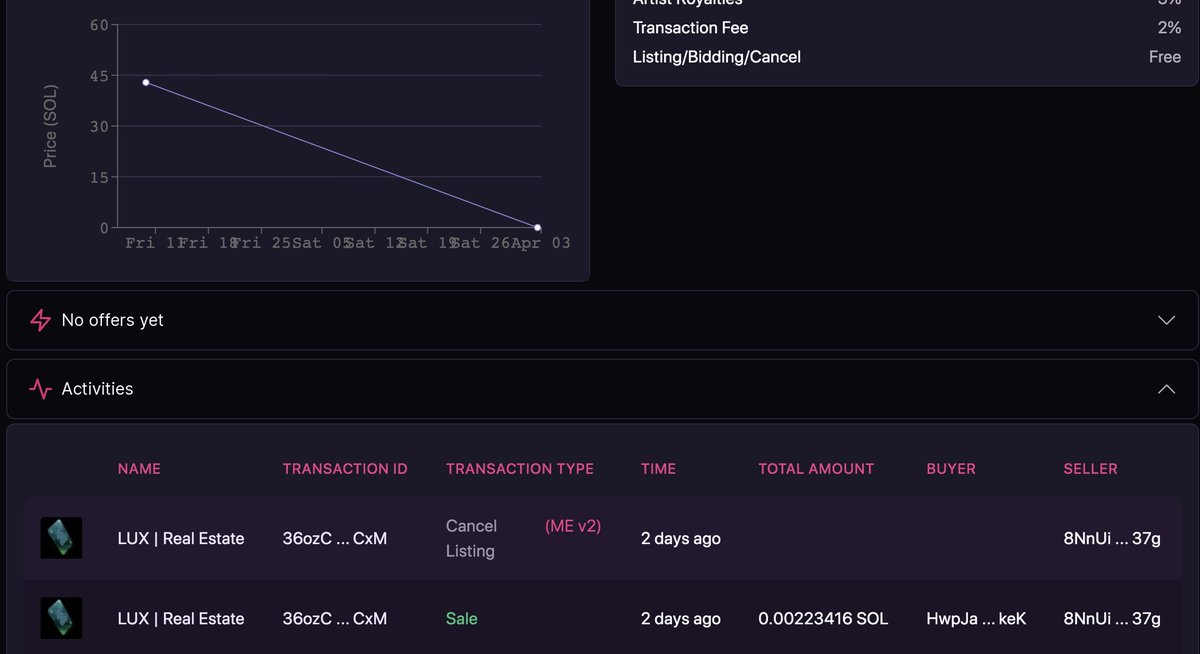Click 2 days ago in Sale row
Viewport: 1200px width, 654px height.
681,619
